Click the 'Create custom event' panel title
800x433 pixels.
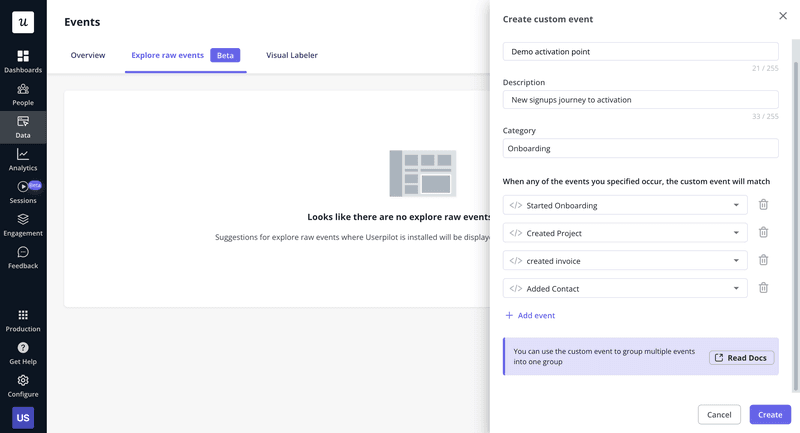547,19
